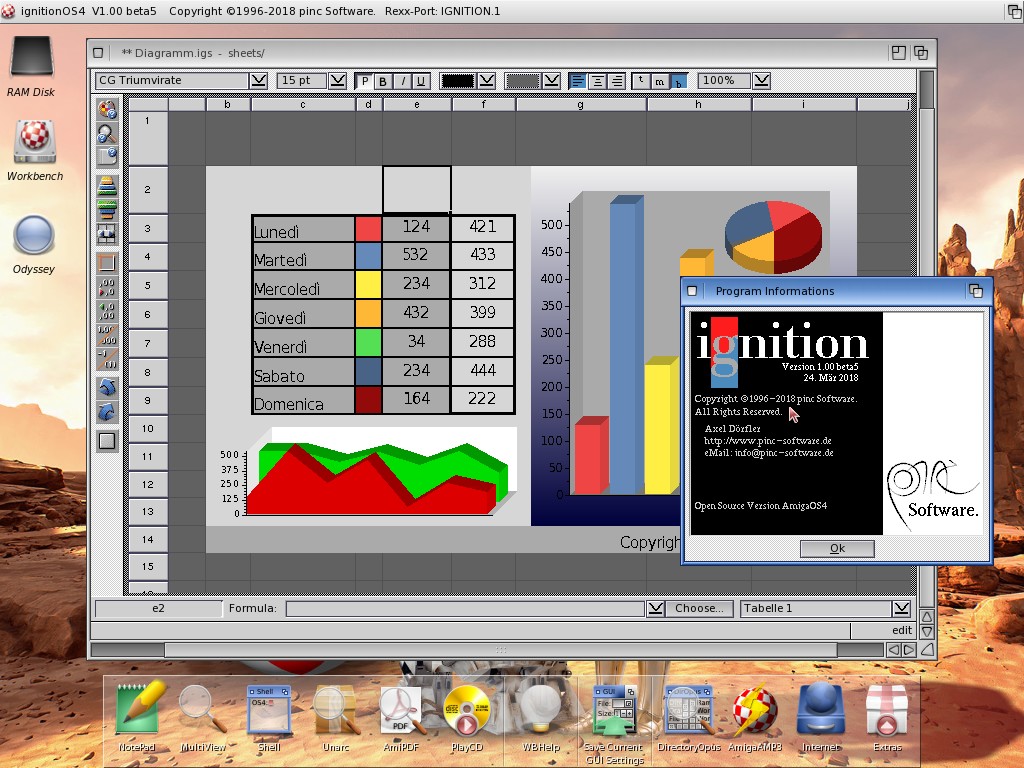The image size is (1024, 768).
Task: Open the RAM Disk desktop icon
Action: pyautogui.click(x=31, y=59)
